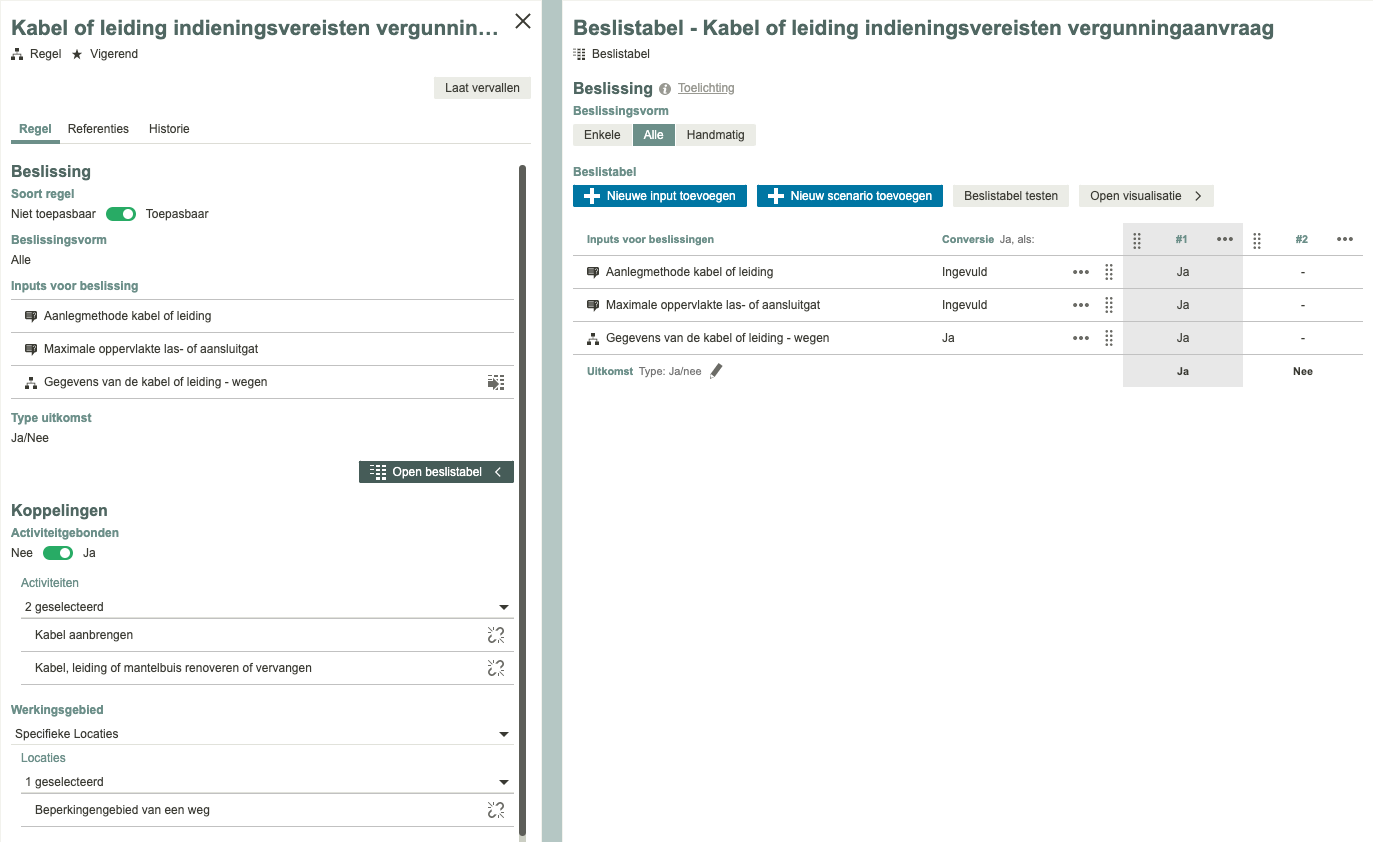Image resolution: width=1373 pixels, height=842 pixels.
Task: Switch to the Historie tab
Action: (x=169, y=129)
